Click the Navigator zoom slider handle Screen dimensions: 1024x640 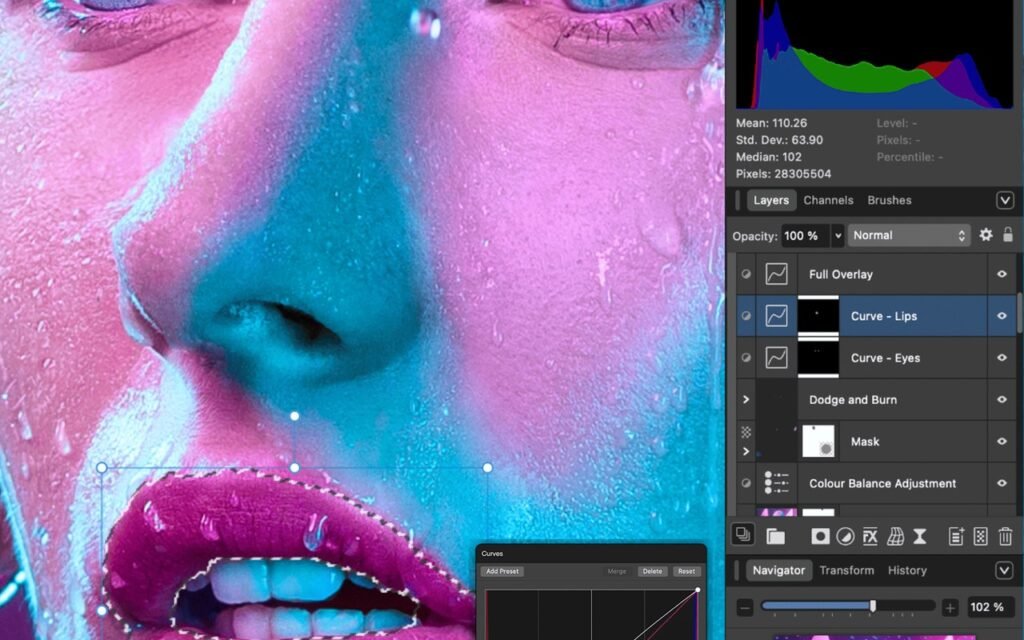tap(872, 606)
